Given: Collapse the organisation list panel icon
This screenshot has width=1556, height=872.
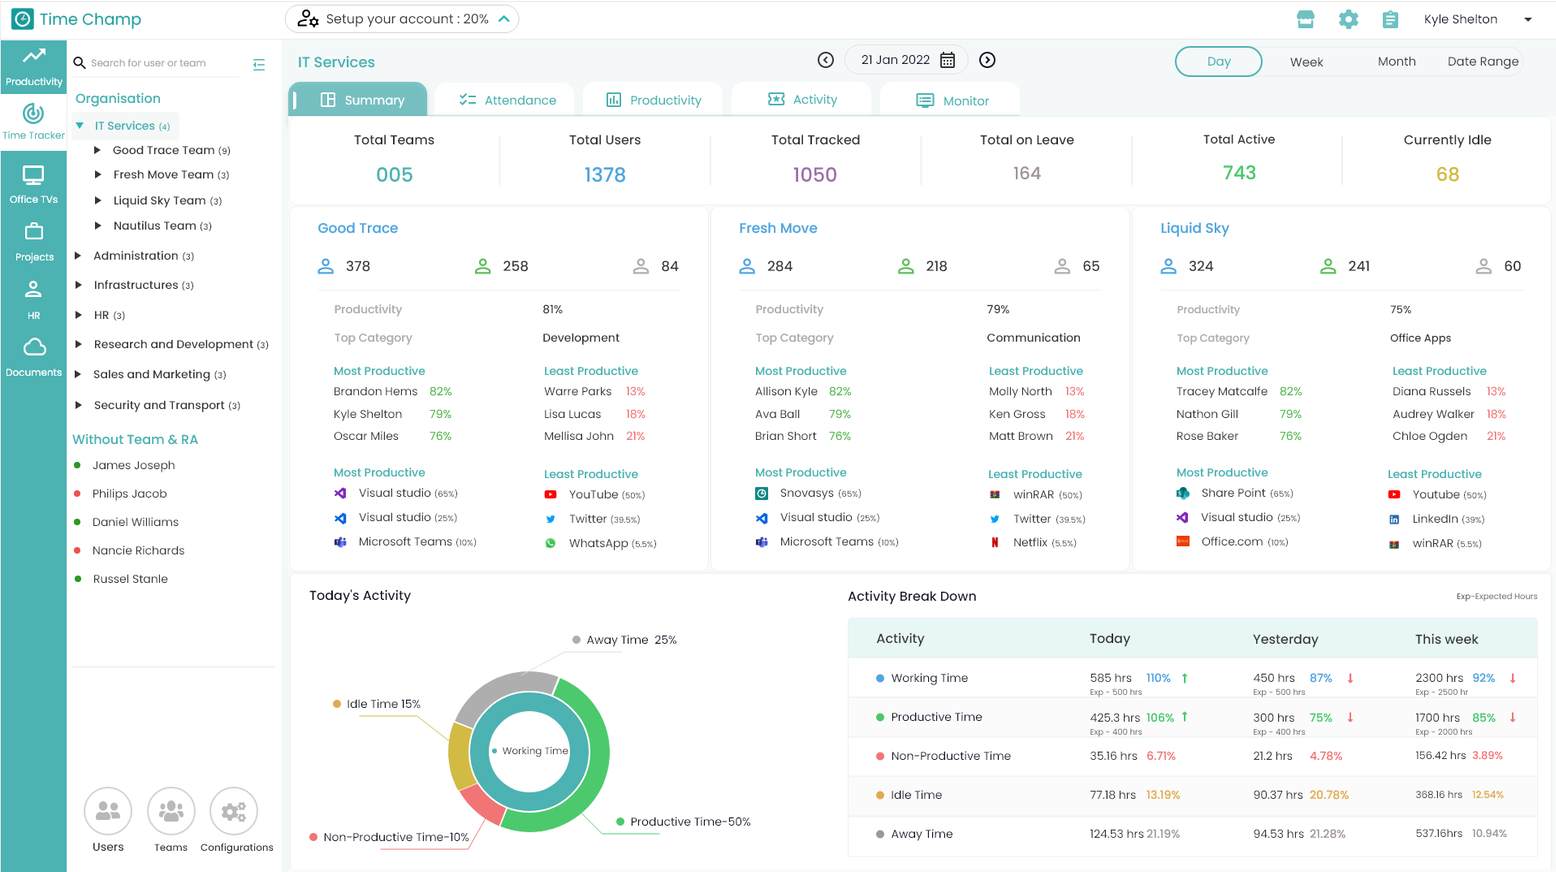Looking at the screenshot, I should click(x=259, y=64).
